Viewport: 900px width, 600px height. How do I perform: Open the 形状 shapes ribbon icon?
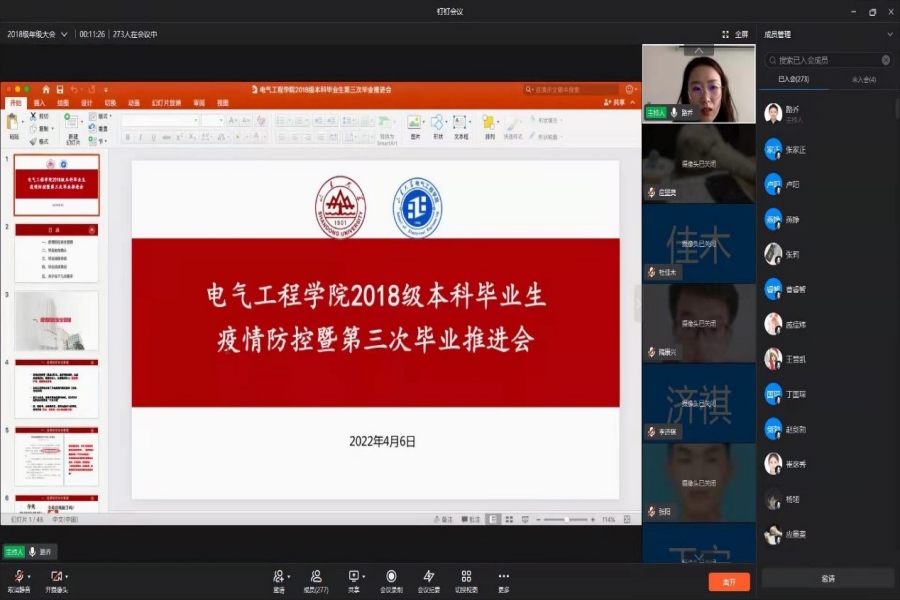tap(437, 122)
